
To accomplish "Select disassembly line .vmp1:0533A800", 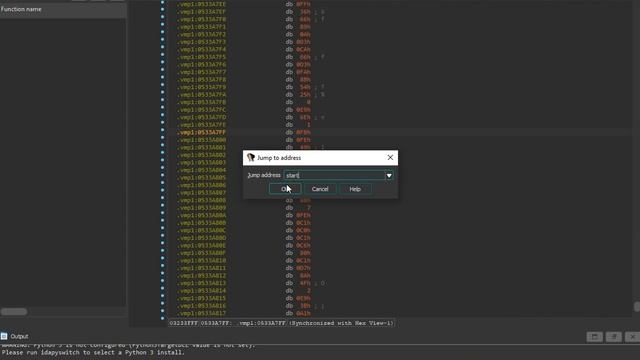I will [202, 140].
